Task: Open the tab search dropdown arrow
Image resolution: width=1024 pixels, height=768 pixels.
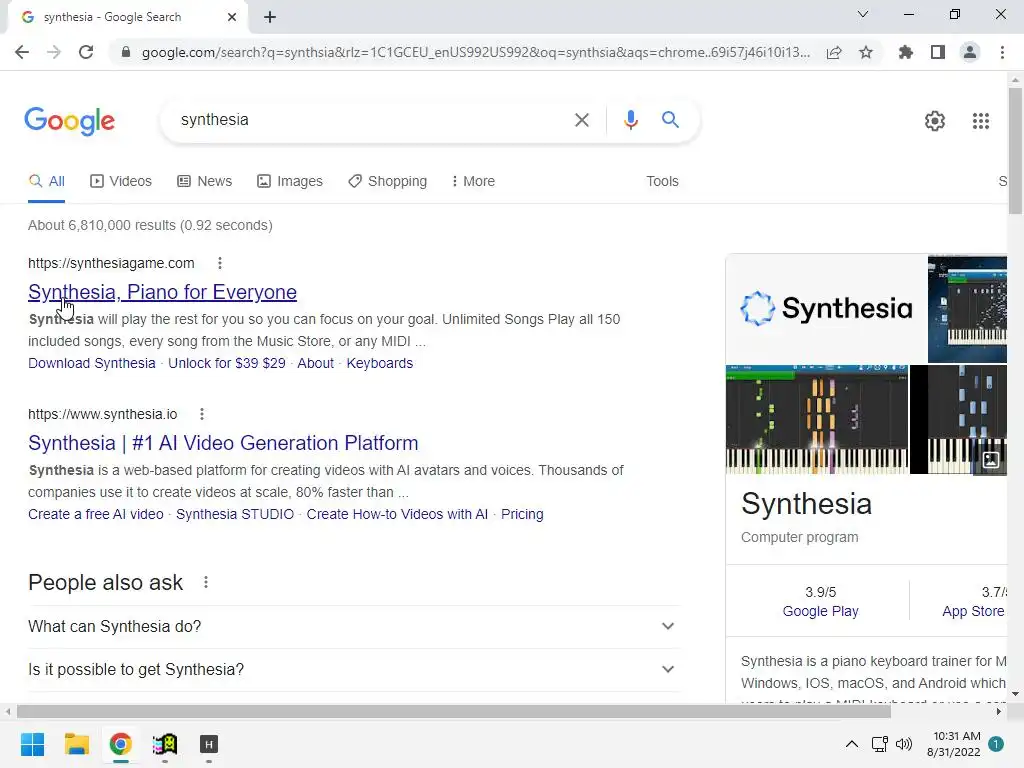Action: point(863,14)
